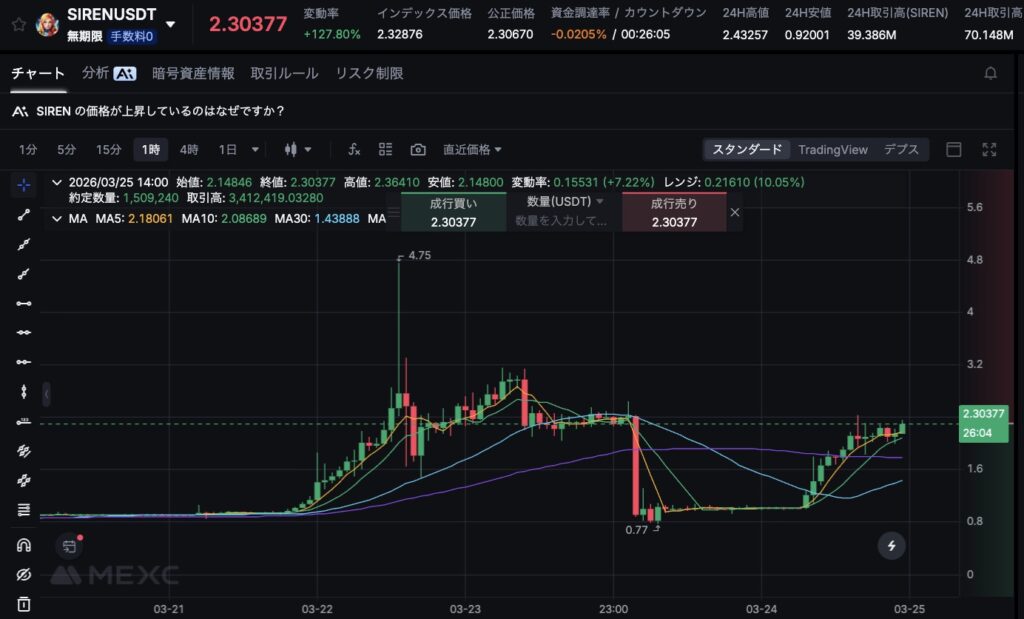The height and width of the screenshot is (619, 1024).
Task: Select the crosshair cursor tool
Action: [24, 185]
